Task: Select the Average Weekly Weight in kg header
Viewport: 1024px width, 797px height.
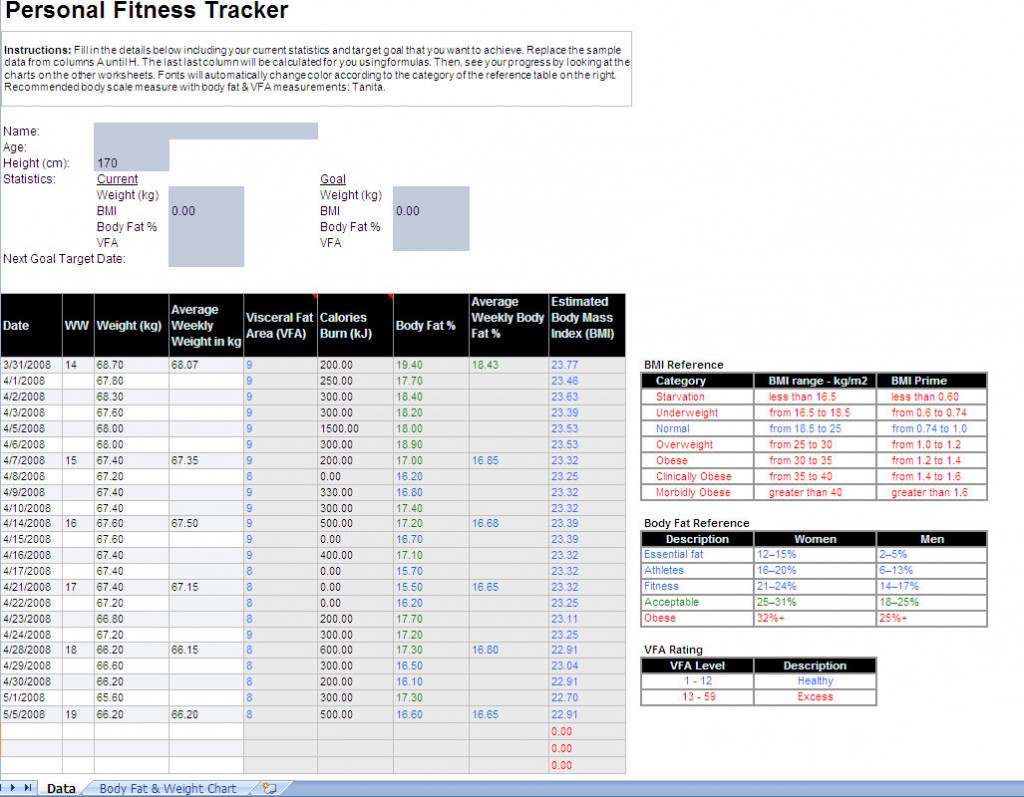Action: (206, 325)
